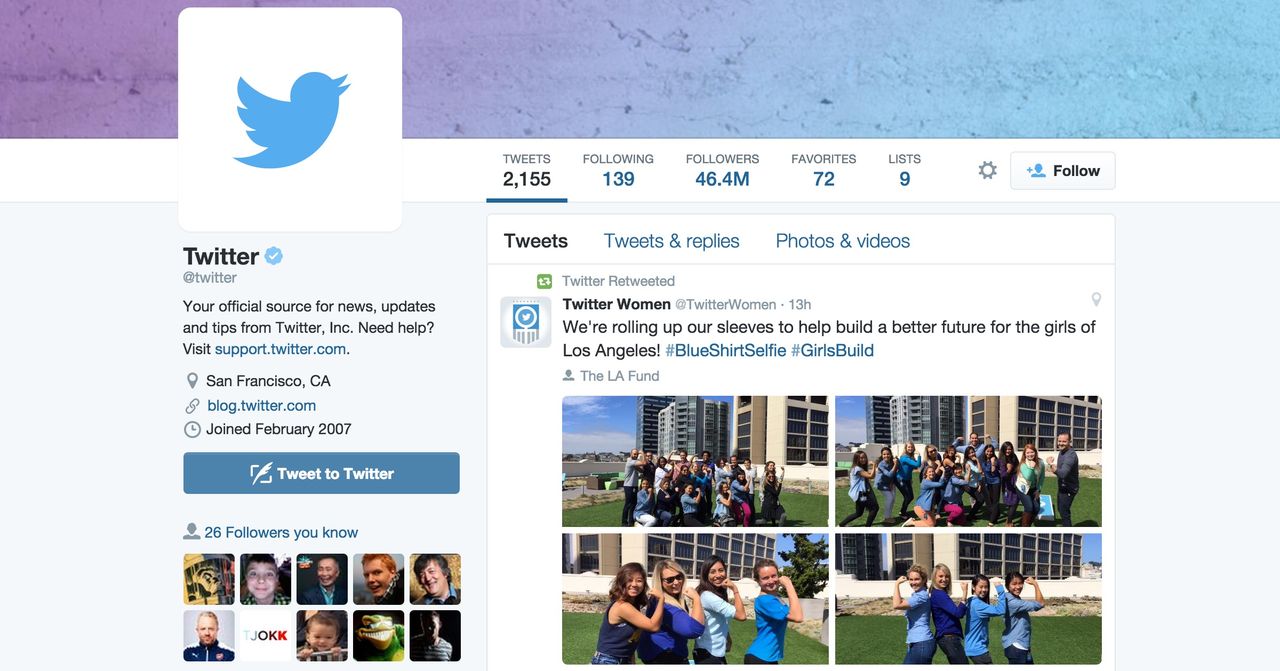1280x671 pixels.
Task: Switch to Tweets & replies tab
Action: 672,241
